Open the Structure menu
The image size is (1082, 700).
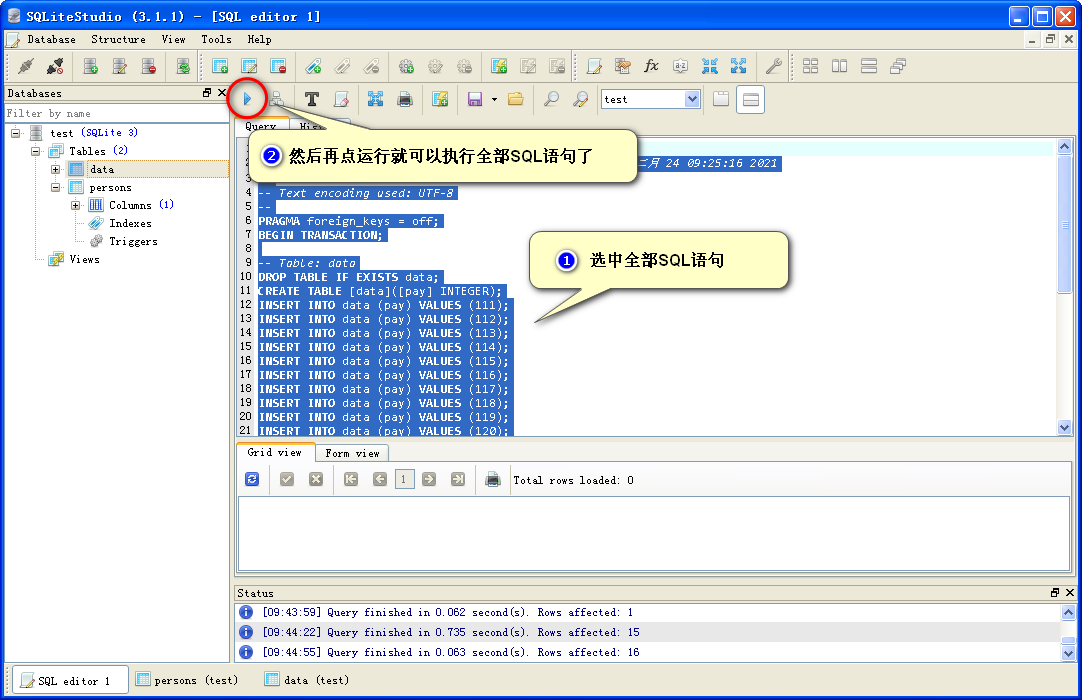tap(118, 39)
